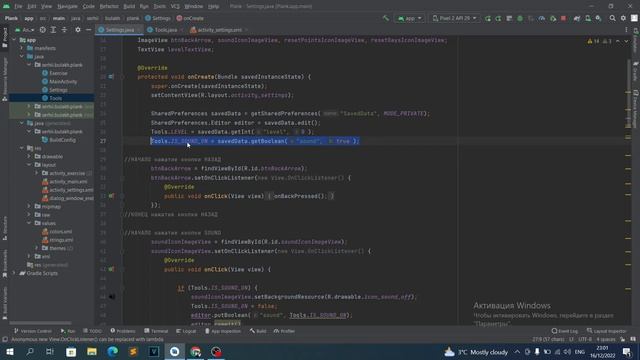640x360 pixels.
Task: Open the Problems tool window
Action: coord(123,331)
